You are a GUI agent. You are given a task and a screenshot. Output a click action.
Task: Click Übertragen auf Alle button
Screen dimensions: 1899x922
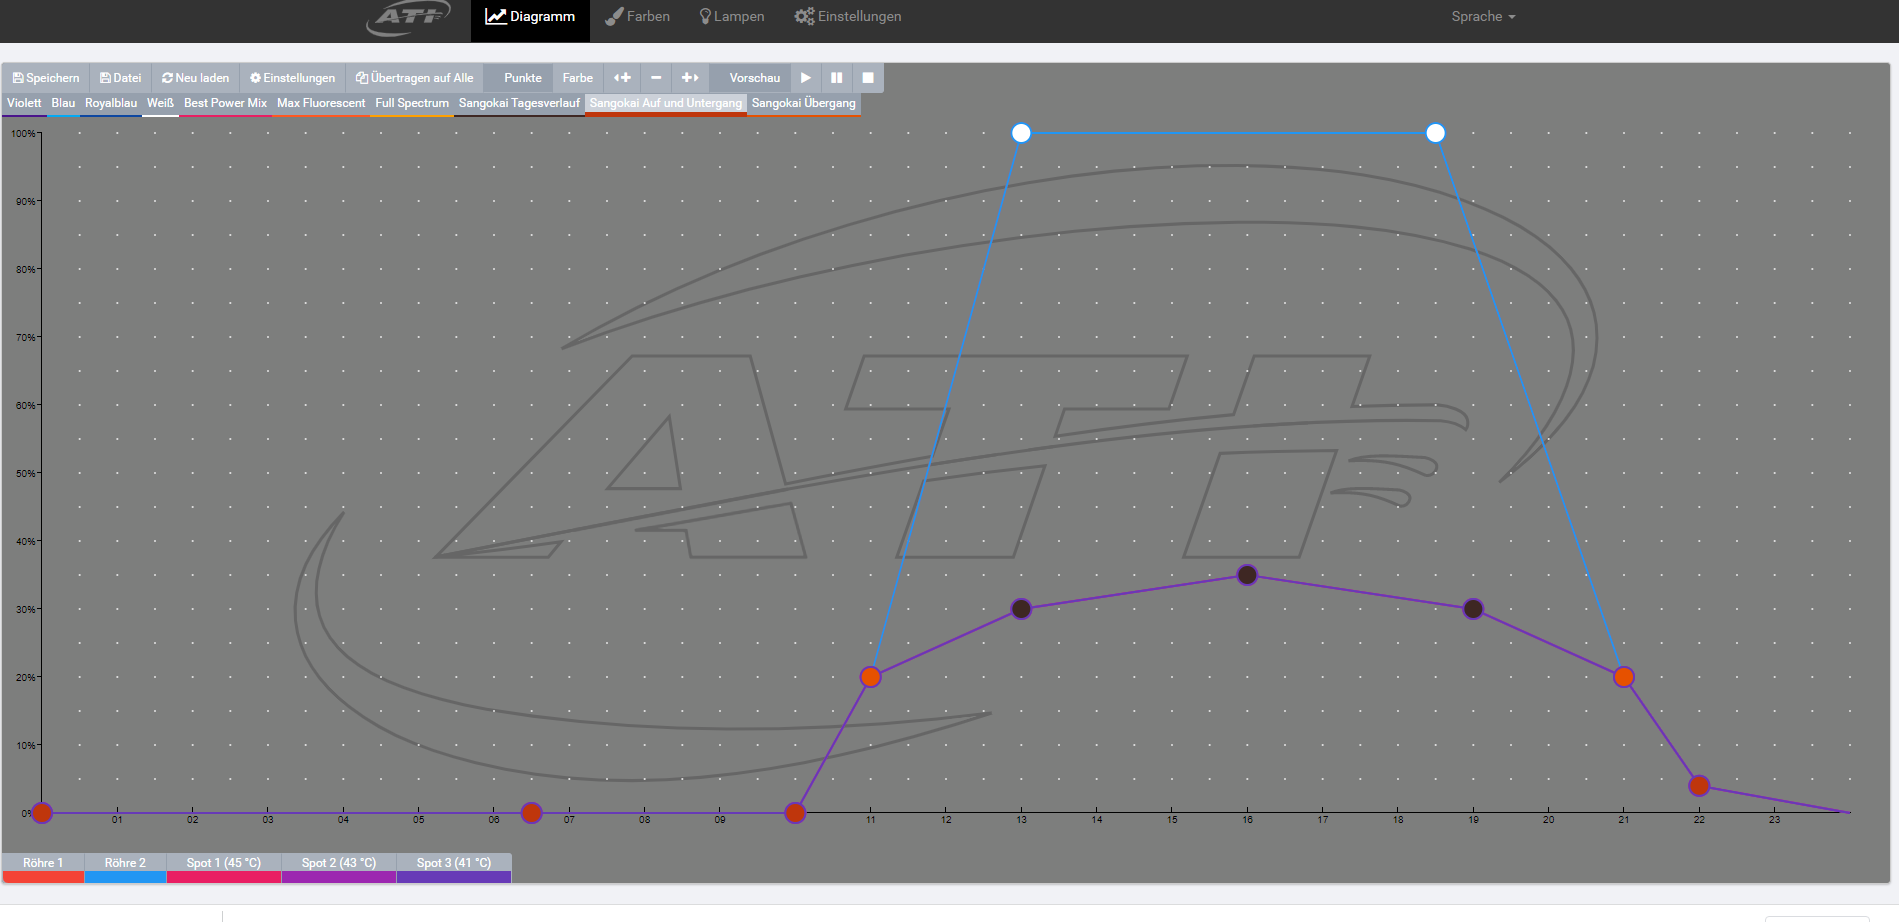[x=415, y=78]
